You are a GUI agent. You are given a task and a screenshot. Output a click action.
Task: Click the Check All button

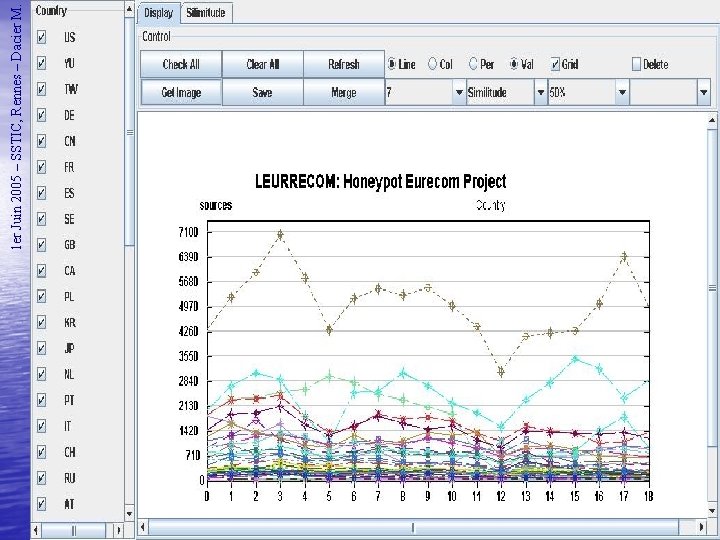pyautogui.click(x=181, y=64)
